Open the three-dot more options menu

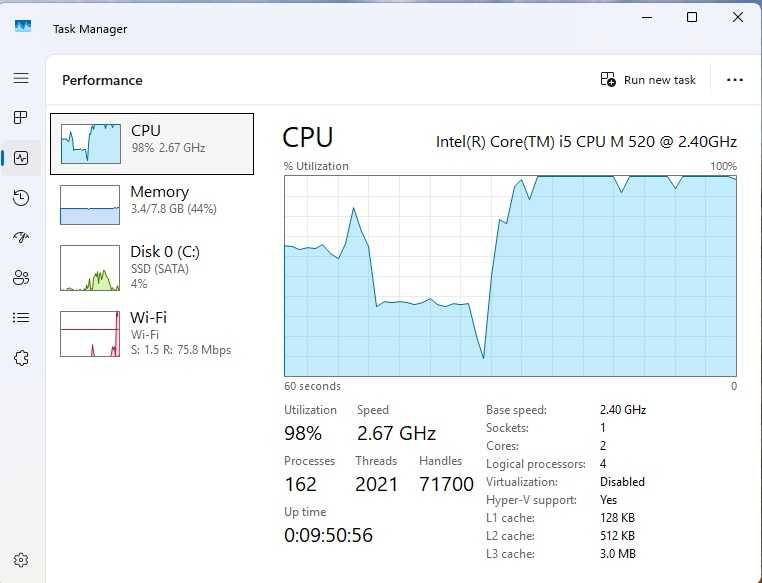(x=735, y=80)
